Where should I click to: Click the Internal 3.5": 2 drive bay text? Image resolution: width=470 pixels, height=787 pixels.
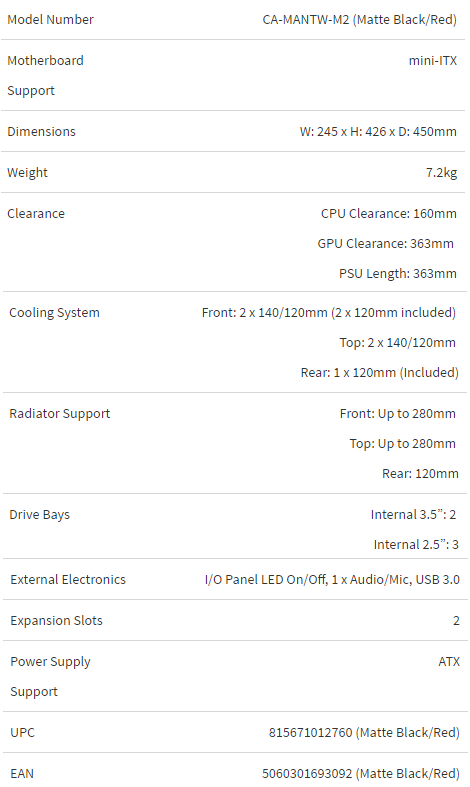click(x=413, y=514)
